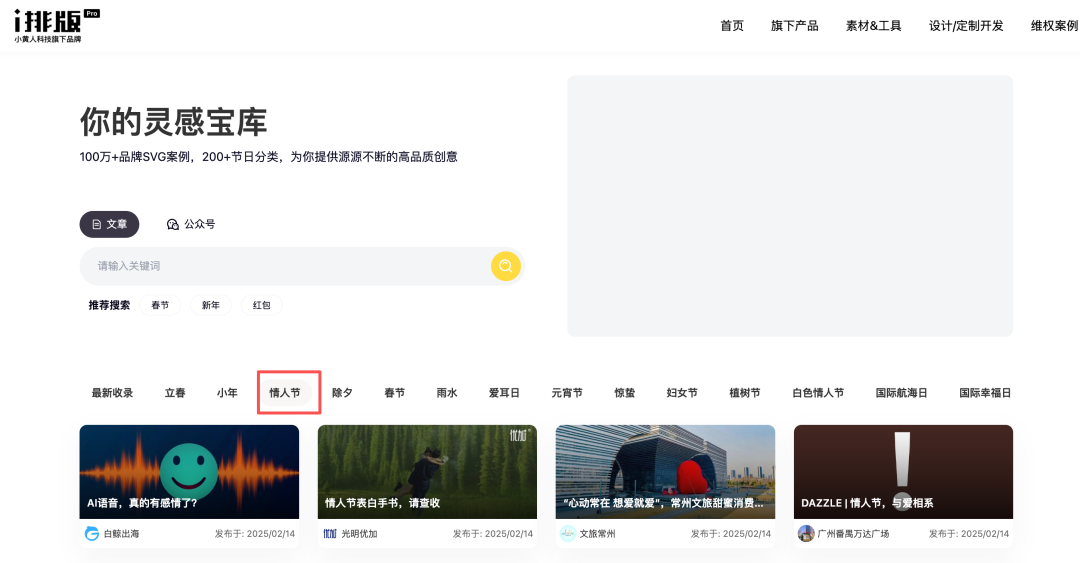Image resolution: width=1080 pixels, height=563 pixels.
Task: Open the 常州文旅甜蜜消费 article thumbnail
Action: 665,472
